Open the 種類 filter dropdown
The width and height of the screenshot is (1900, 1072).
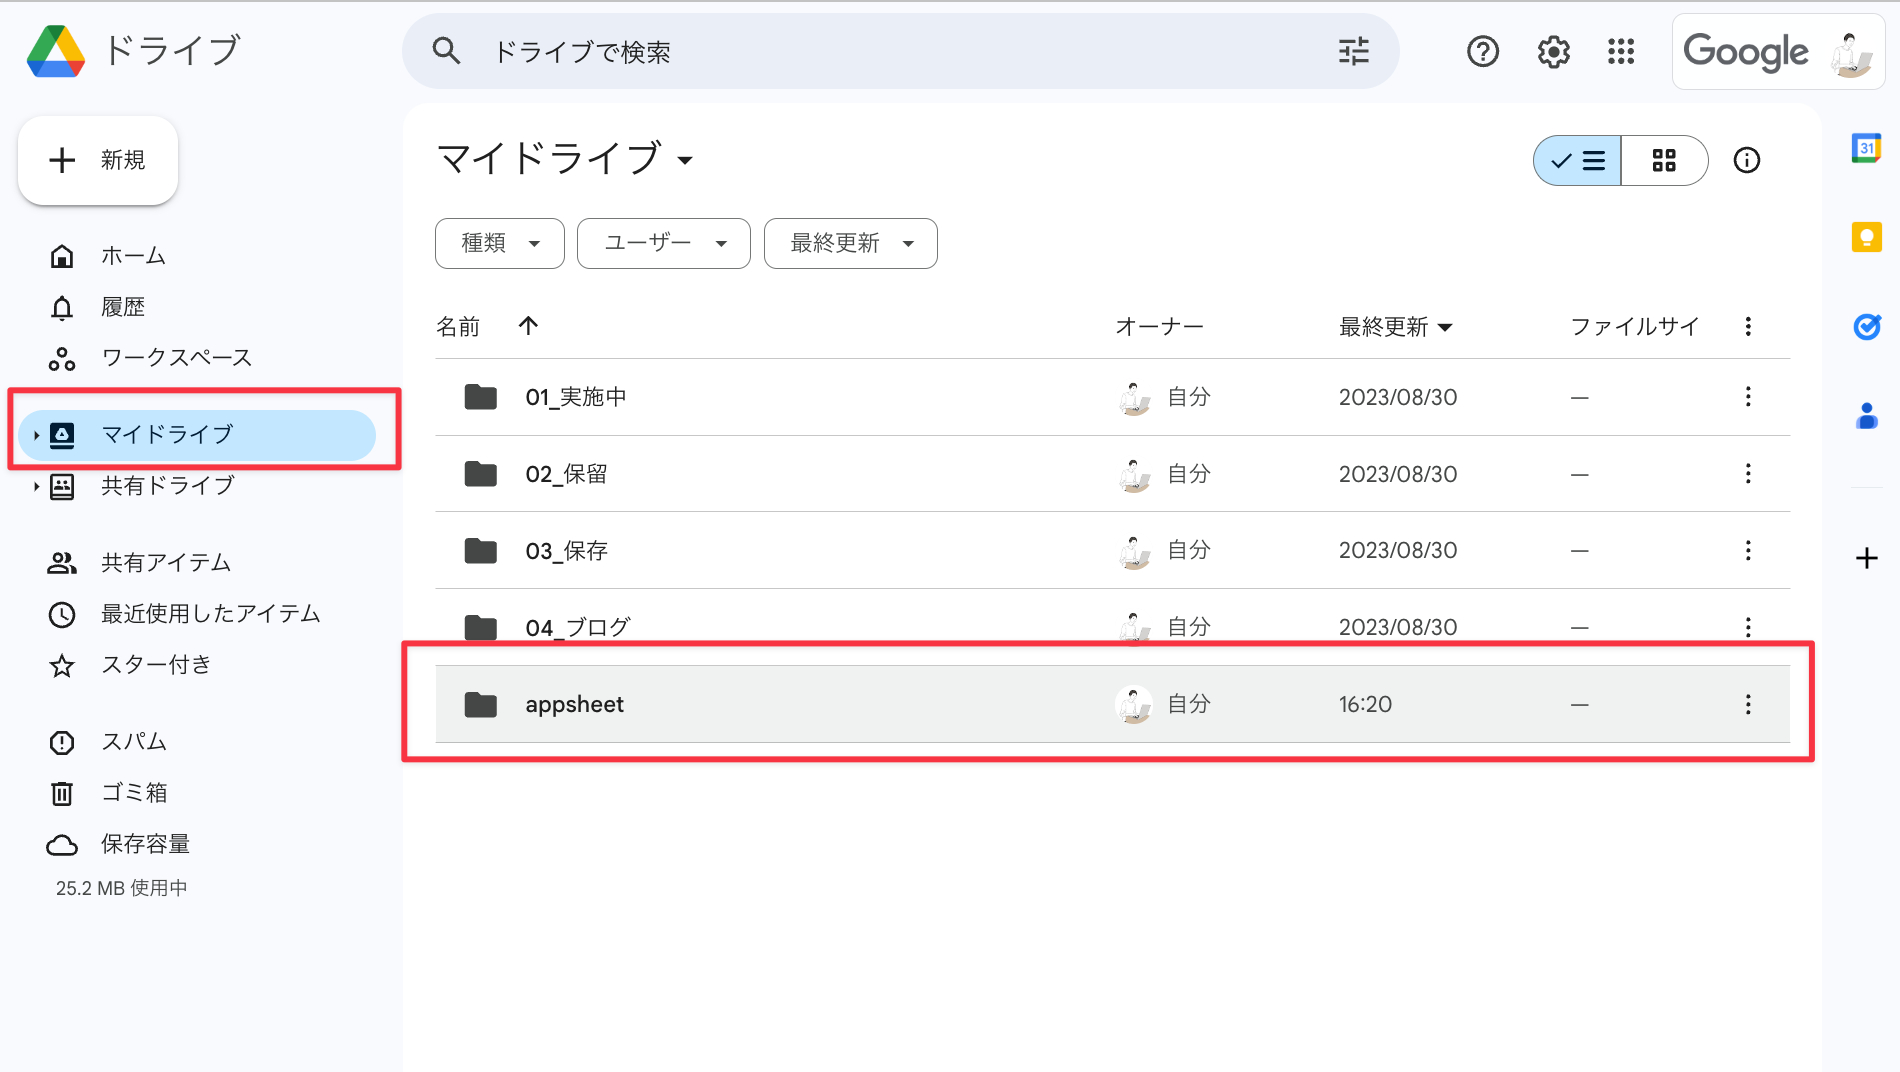pos(499,243)
